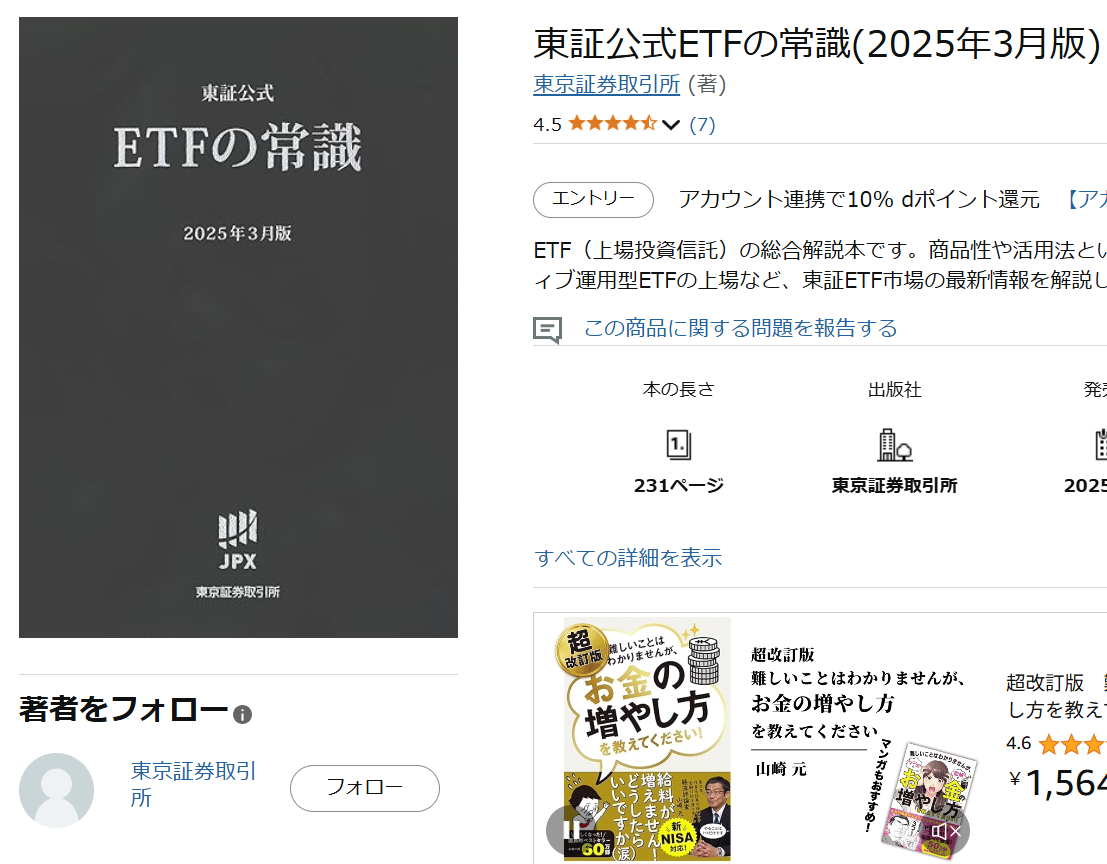Click the ¥1,564 ad price
This screenshot has height=864, width=1107.
point(1057,782)
